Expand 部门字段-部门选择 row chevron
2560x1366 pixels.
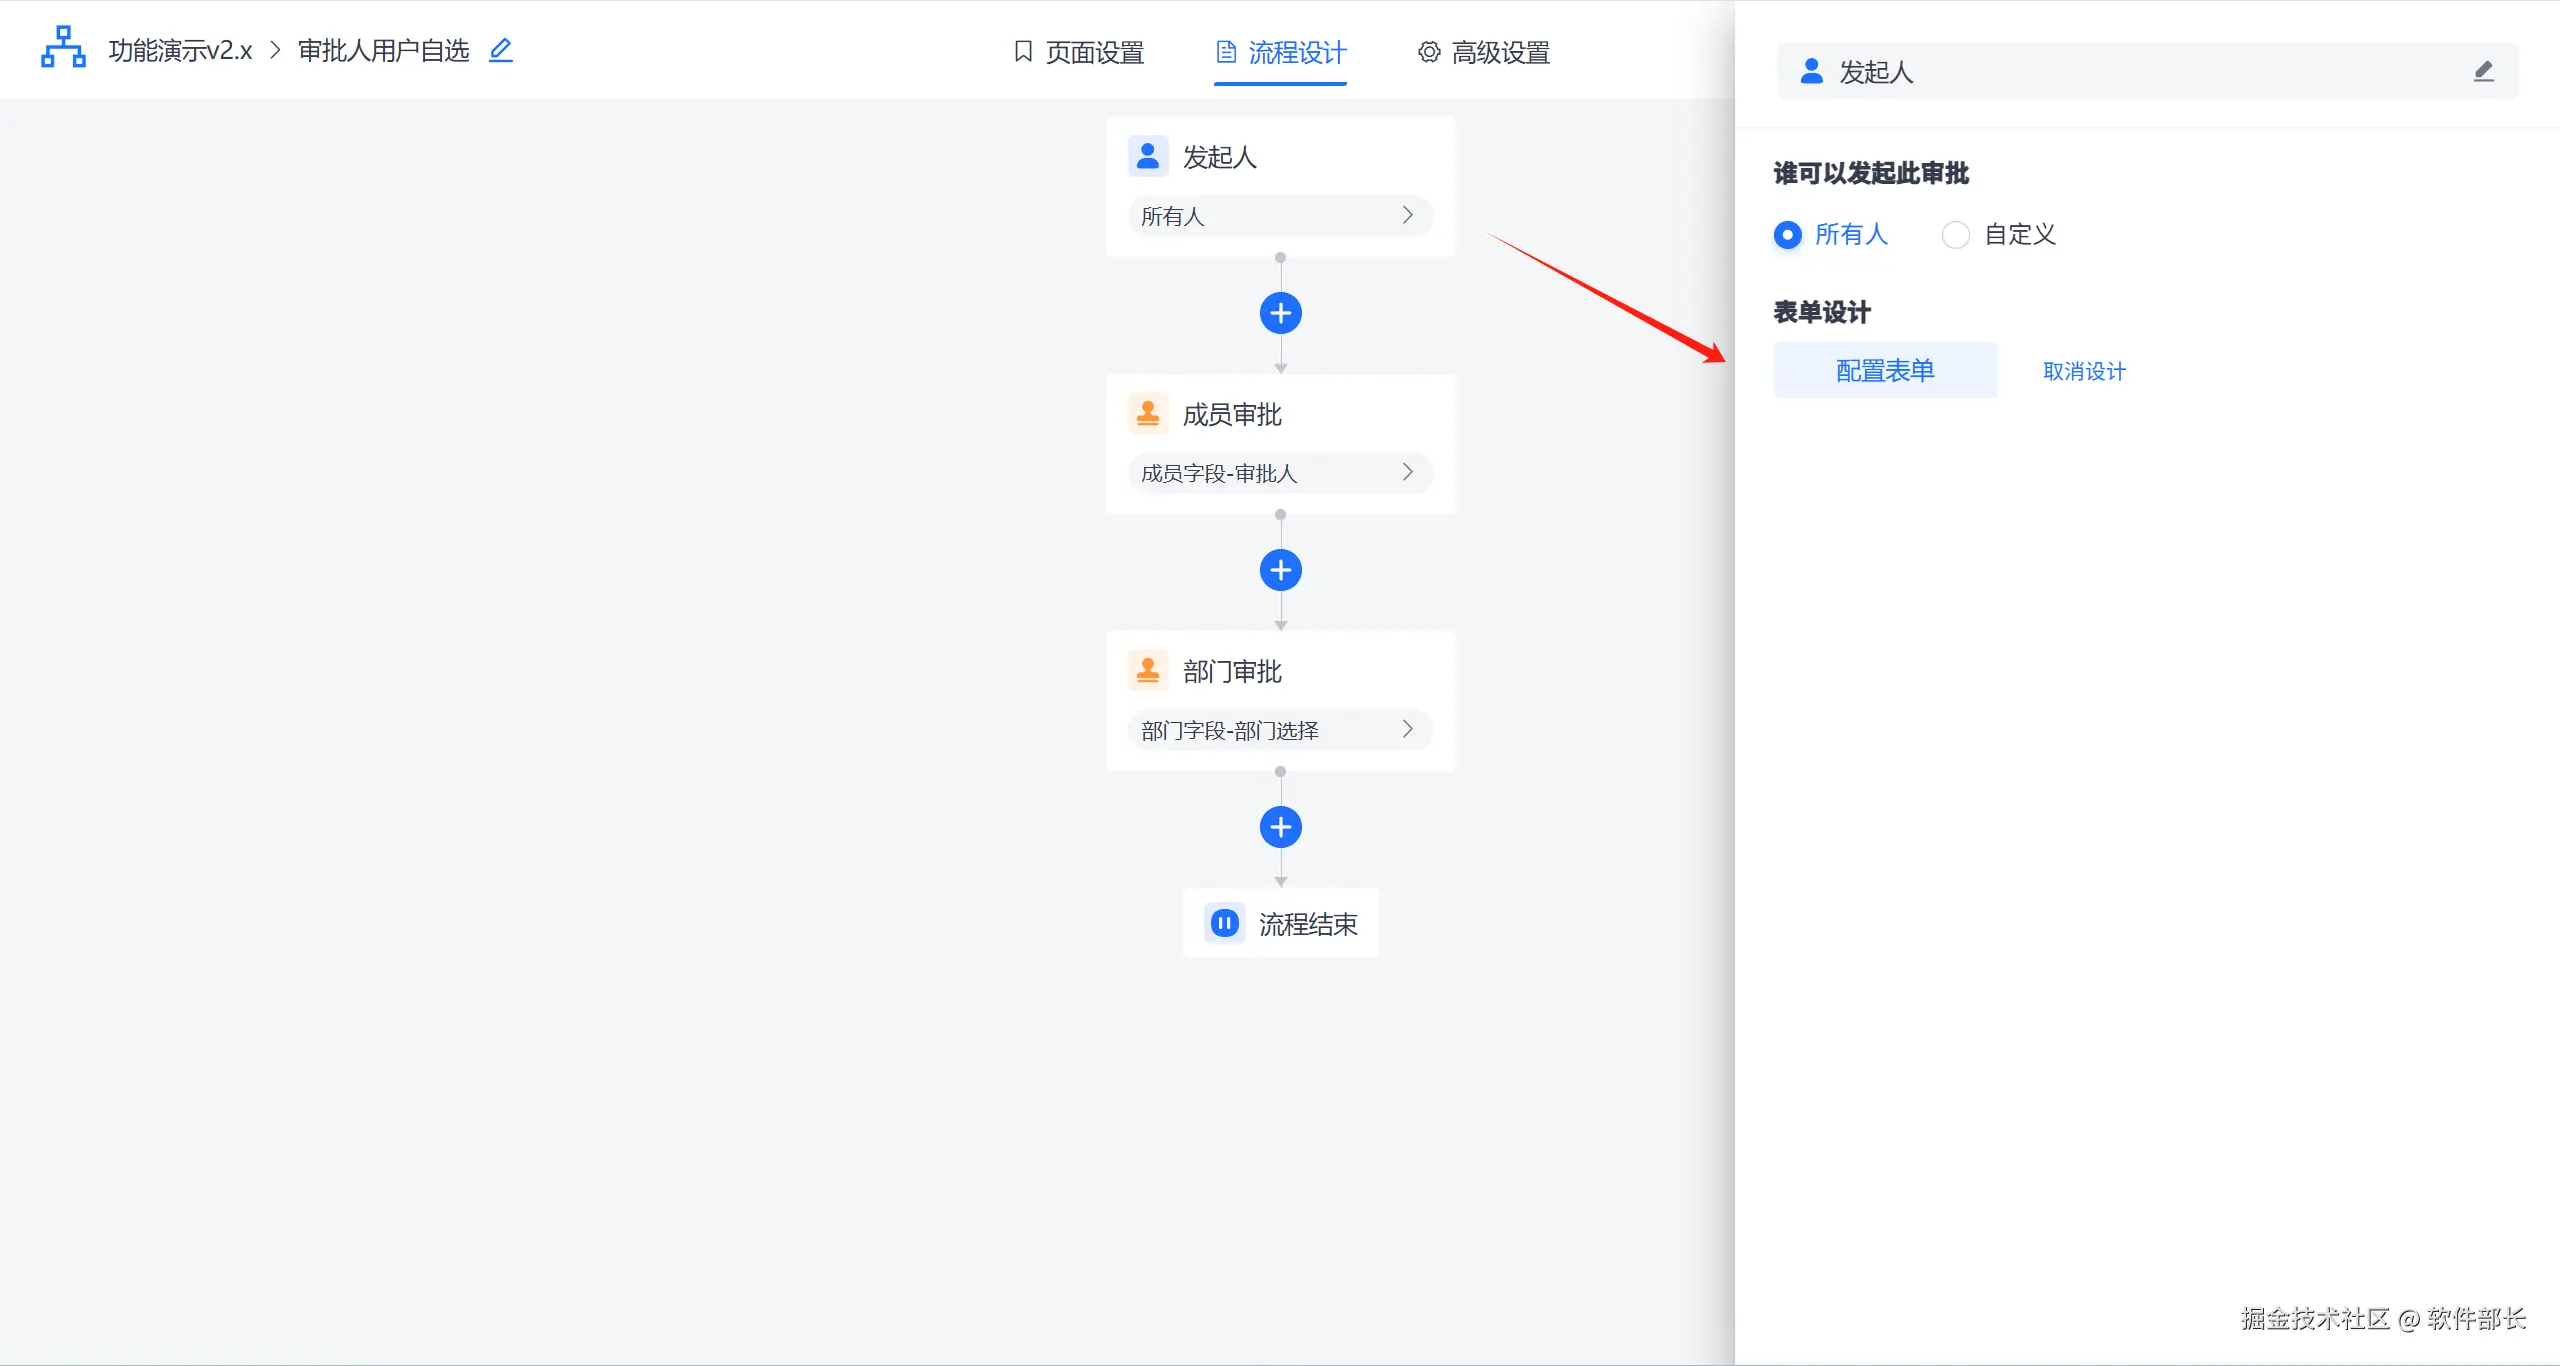[x=1407, y=729]
